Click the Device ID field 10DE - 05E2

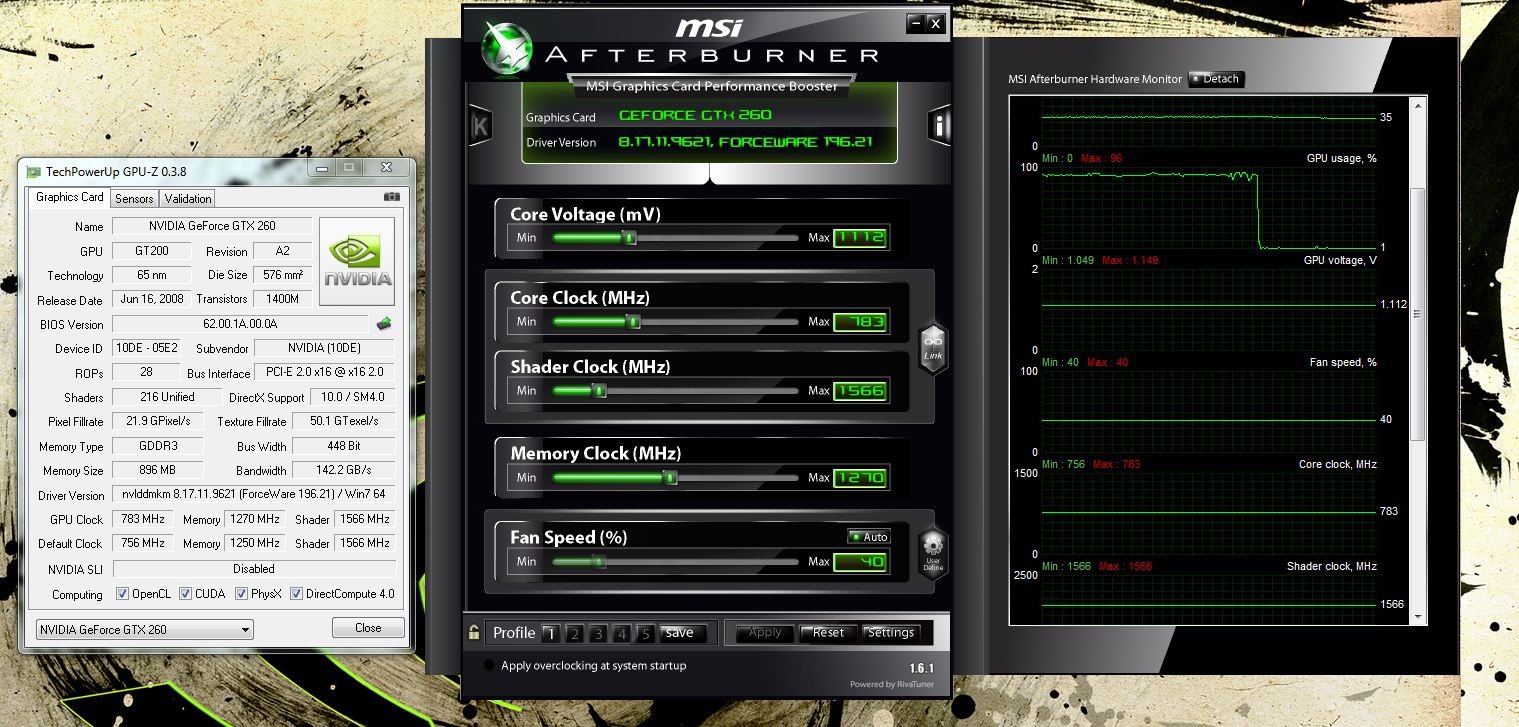click(x=146, y=349)
